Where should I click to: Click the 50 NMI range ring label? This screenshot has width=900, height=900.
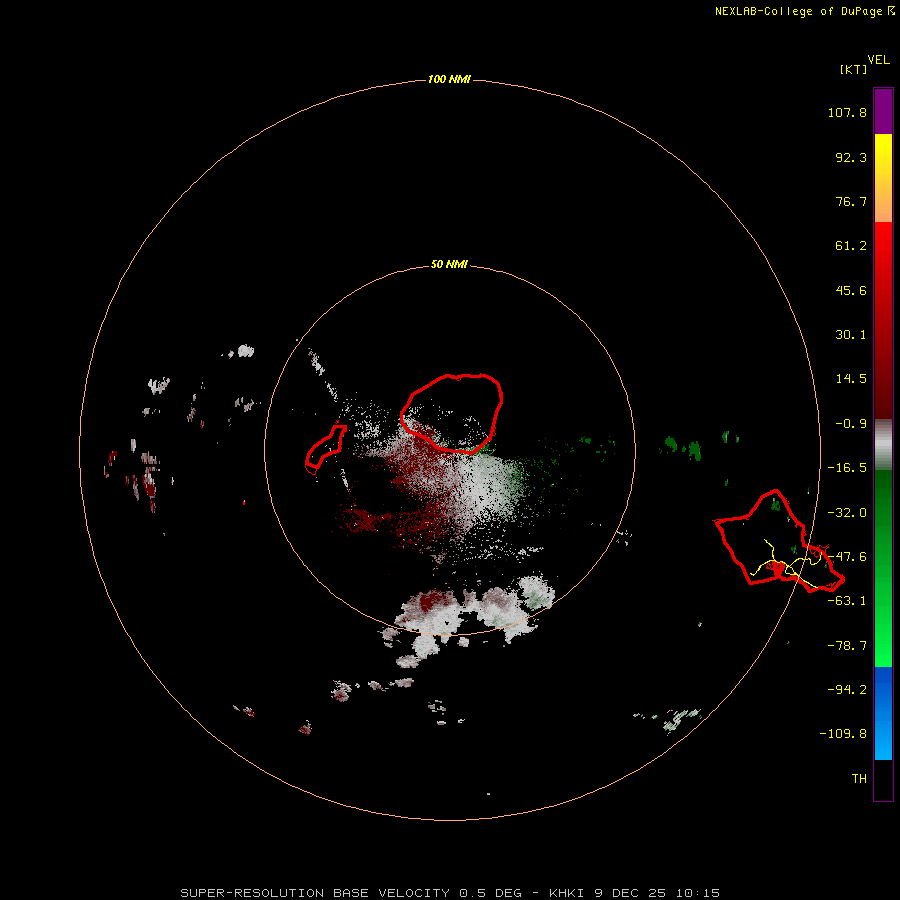coord(449,265)
